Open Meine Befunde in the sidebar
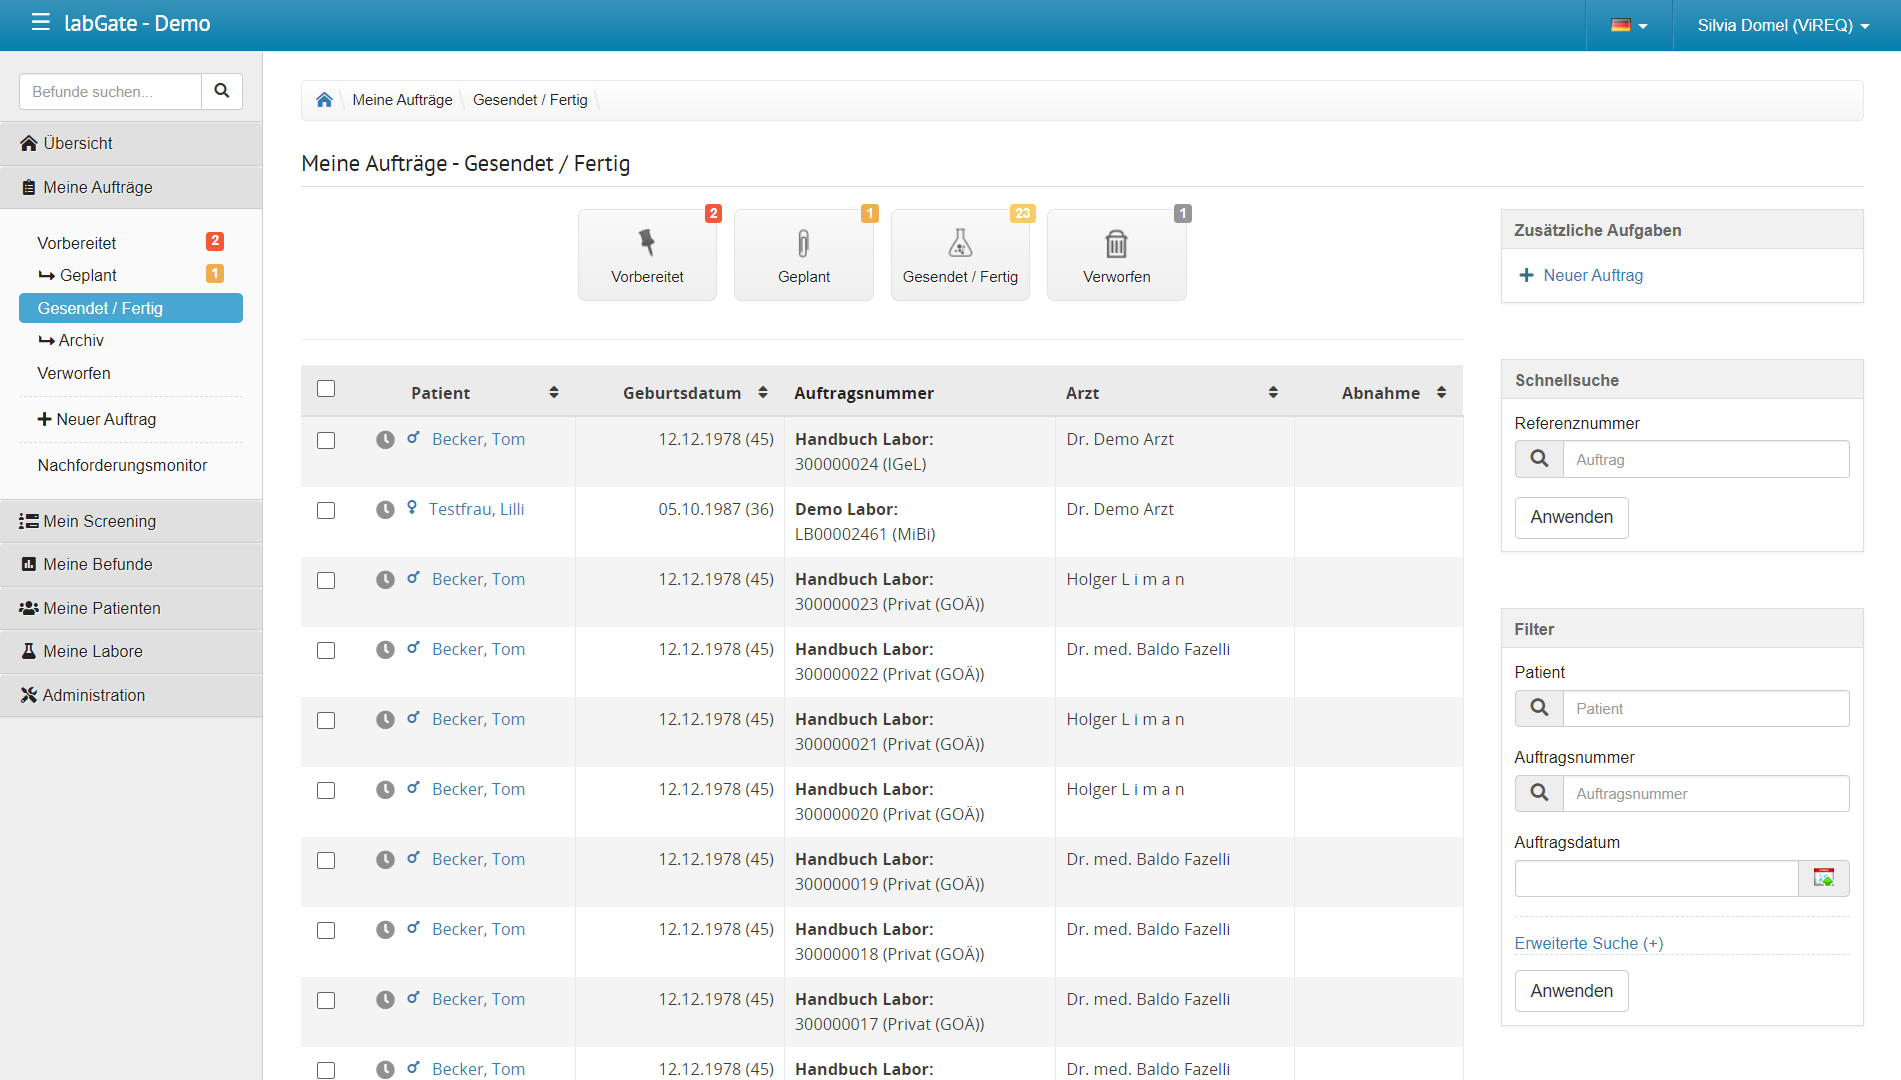Viewport: 1901px width, 1080px height. [x=98, y=564]
